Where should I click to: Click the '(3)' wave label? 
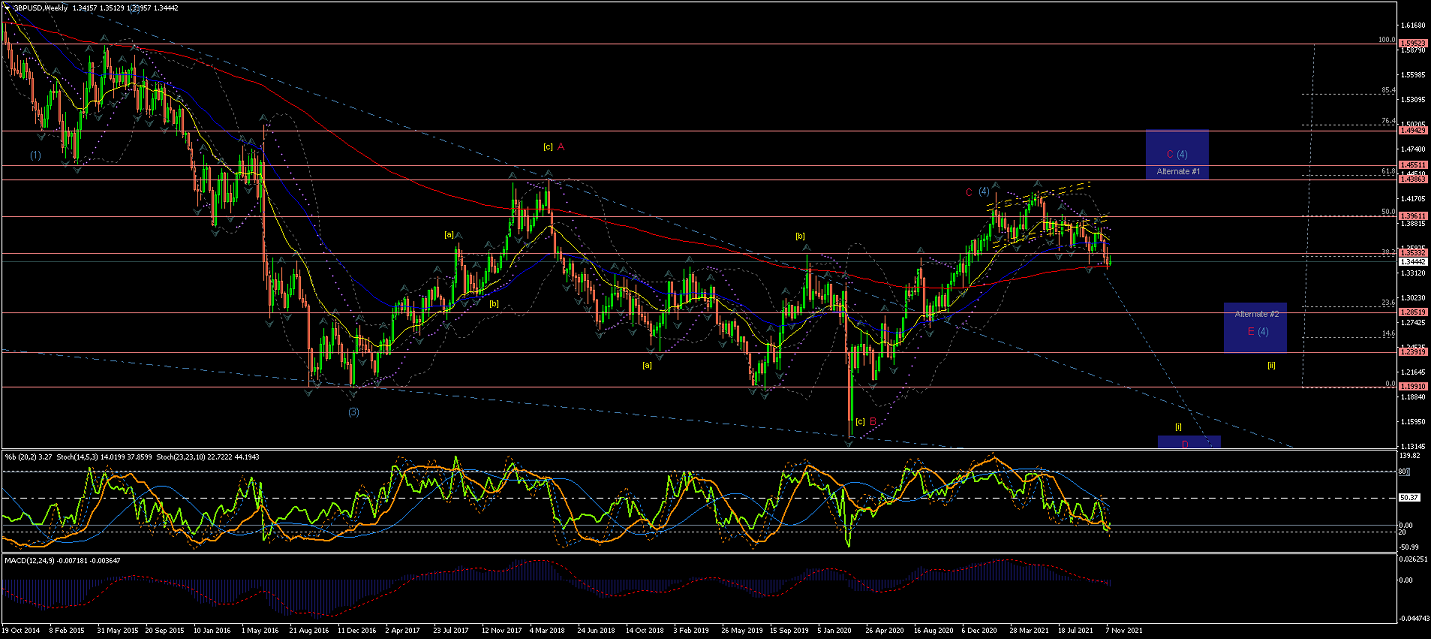pyautogui.click(x=353, y=411)
